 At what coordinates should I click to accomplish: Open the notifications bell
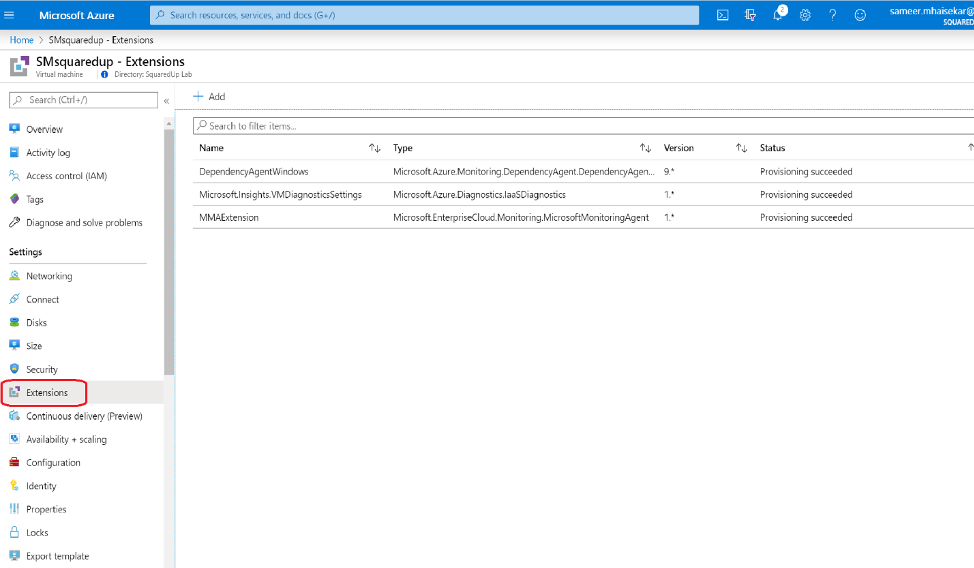tap(778, 15)
